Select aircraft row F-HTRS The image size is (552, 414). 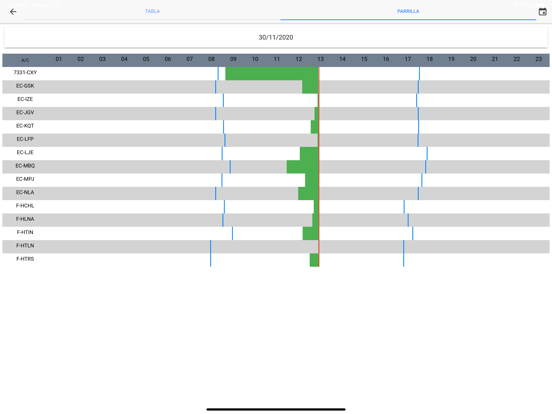[x=276, y=260]
